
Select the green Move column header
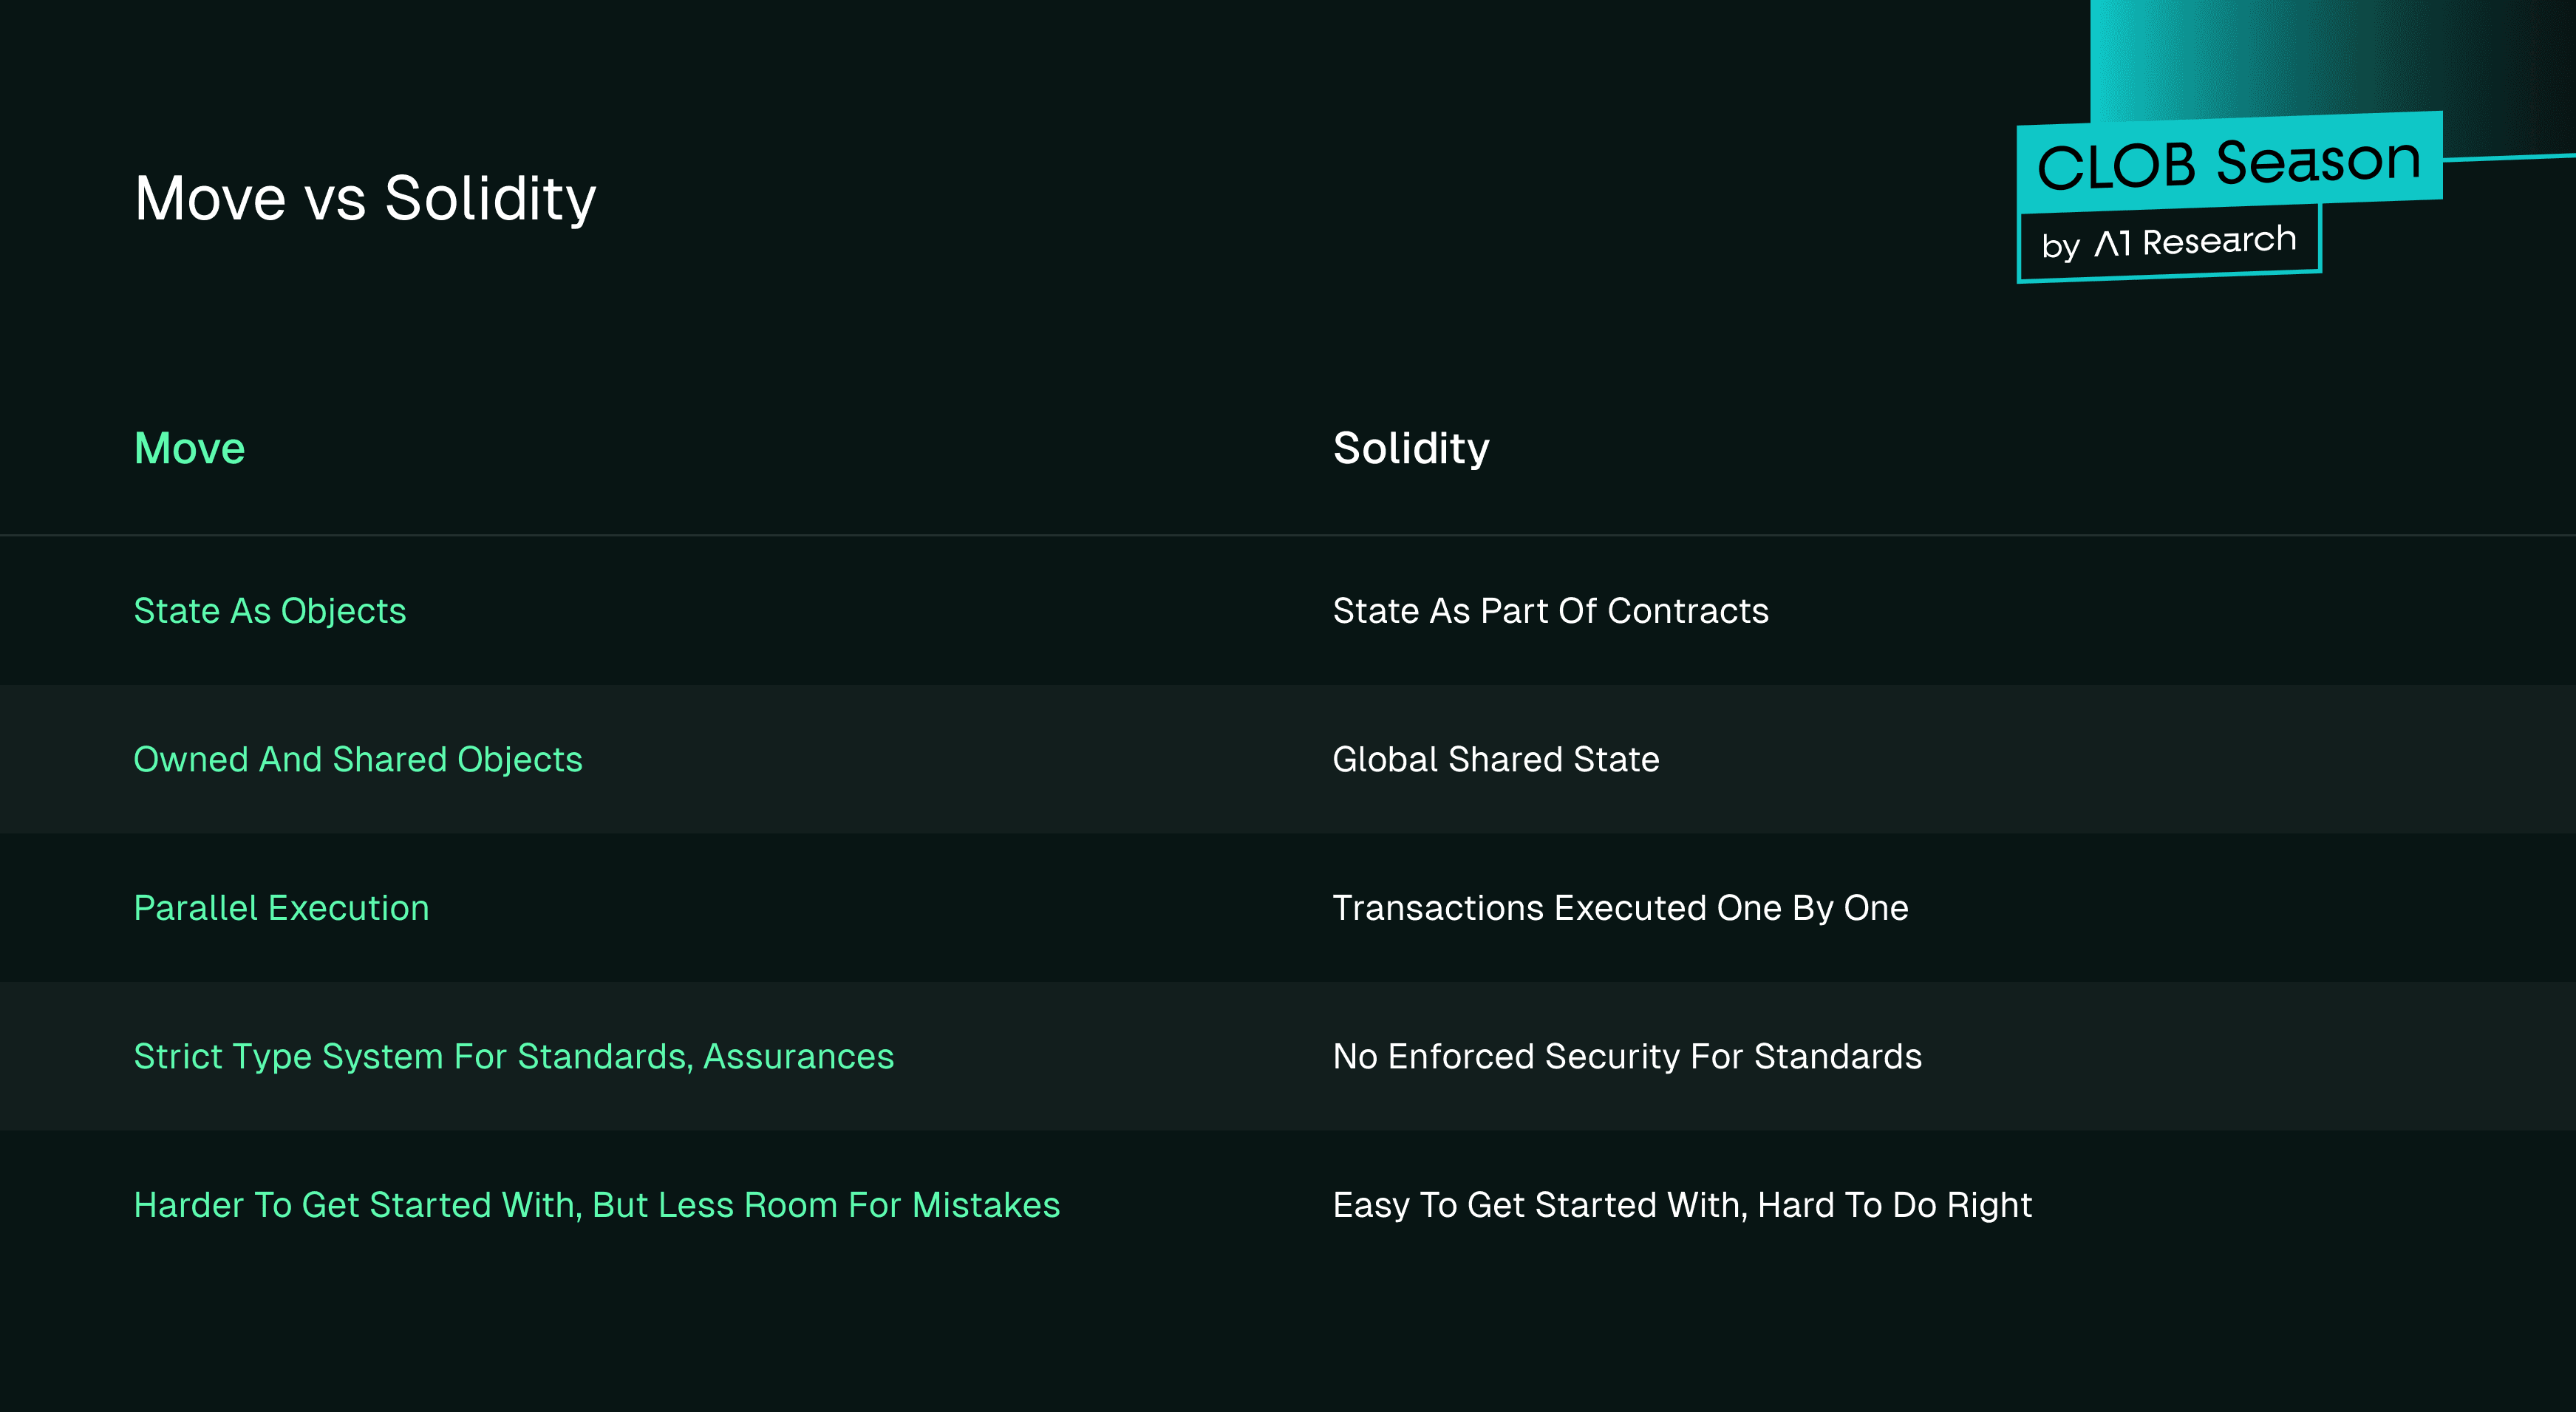tap(189, 448)
